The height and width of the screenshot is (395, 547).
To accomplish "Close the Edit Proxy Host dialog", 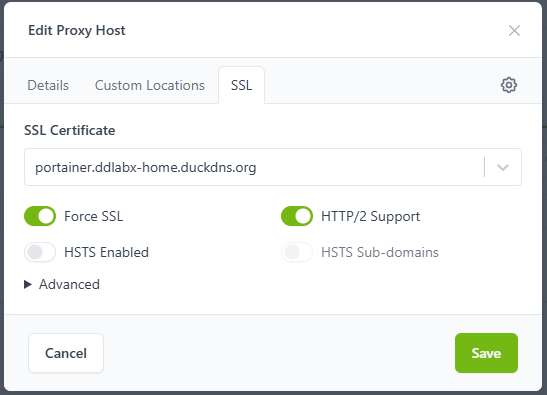I will click(514, 31).
